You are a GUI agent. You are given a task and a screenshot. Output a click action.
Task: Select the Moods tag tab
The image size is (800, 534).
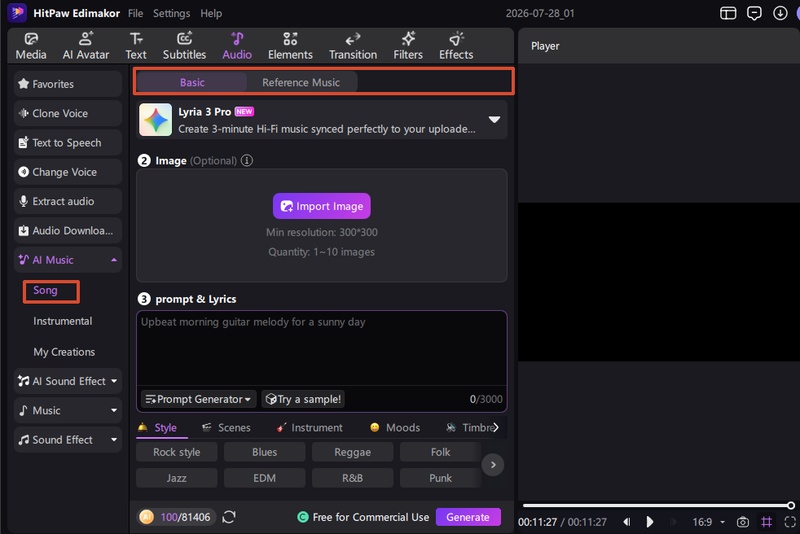tap(395, 427)
